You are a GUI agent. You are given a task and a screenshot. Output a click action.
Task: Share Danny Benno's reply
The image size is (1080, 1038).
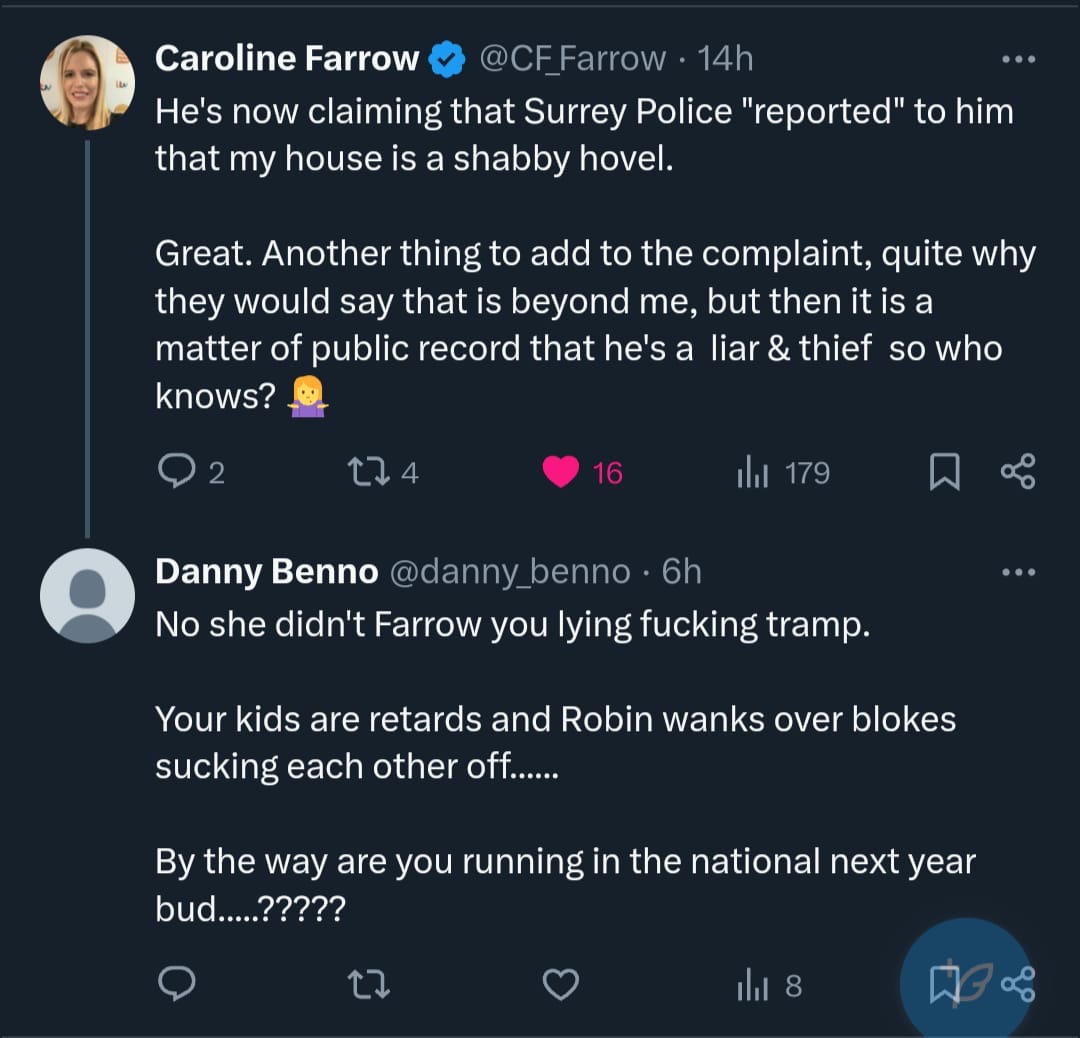1018,986
